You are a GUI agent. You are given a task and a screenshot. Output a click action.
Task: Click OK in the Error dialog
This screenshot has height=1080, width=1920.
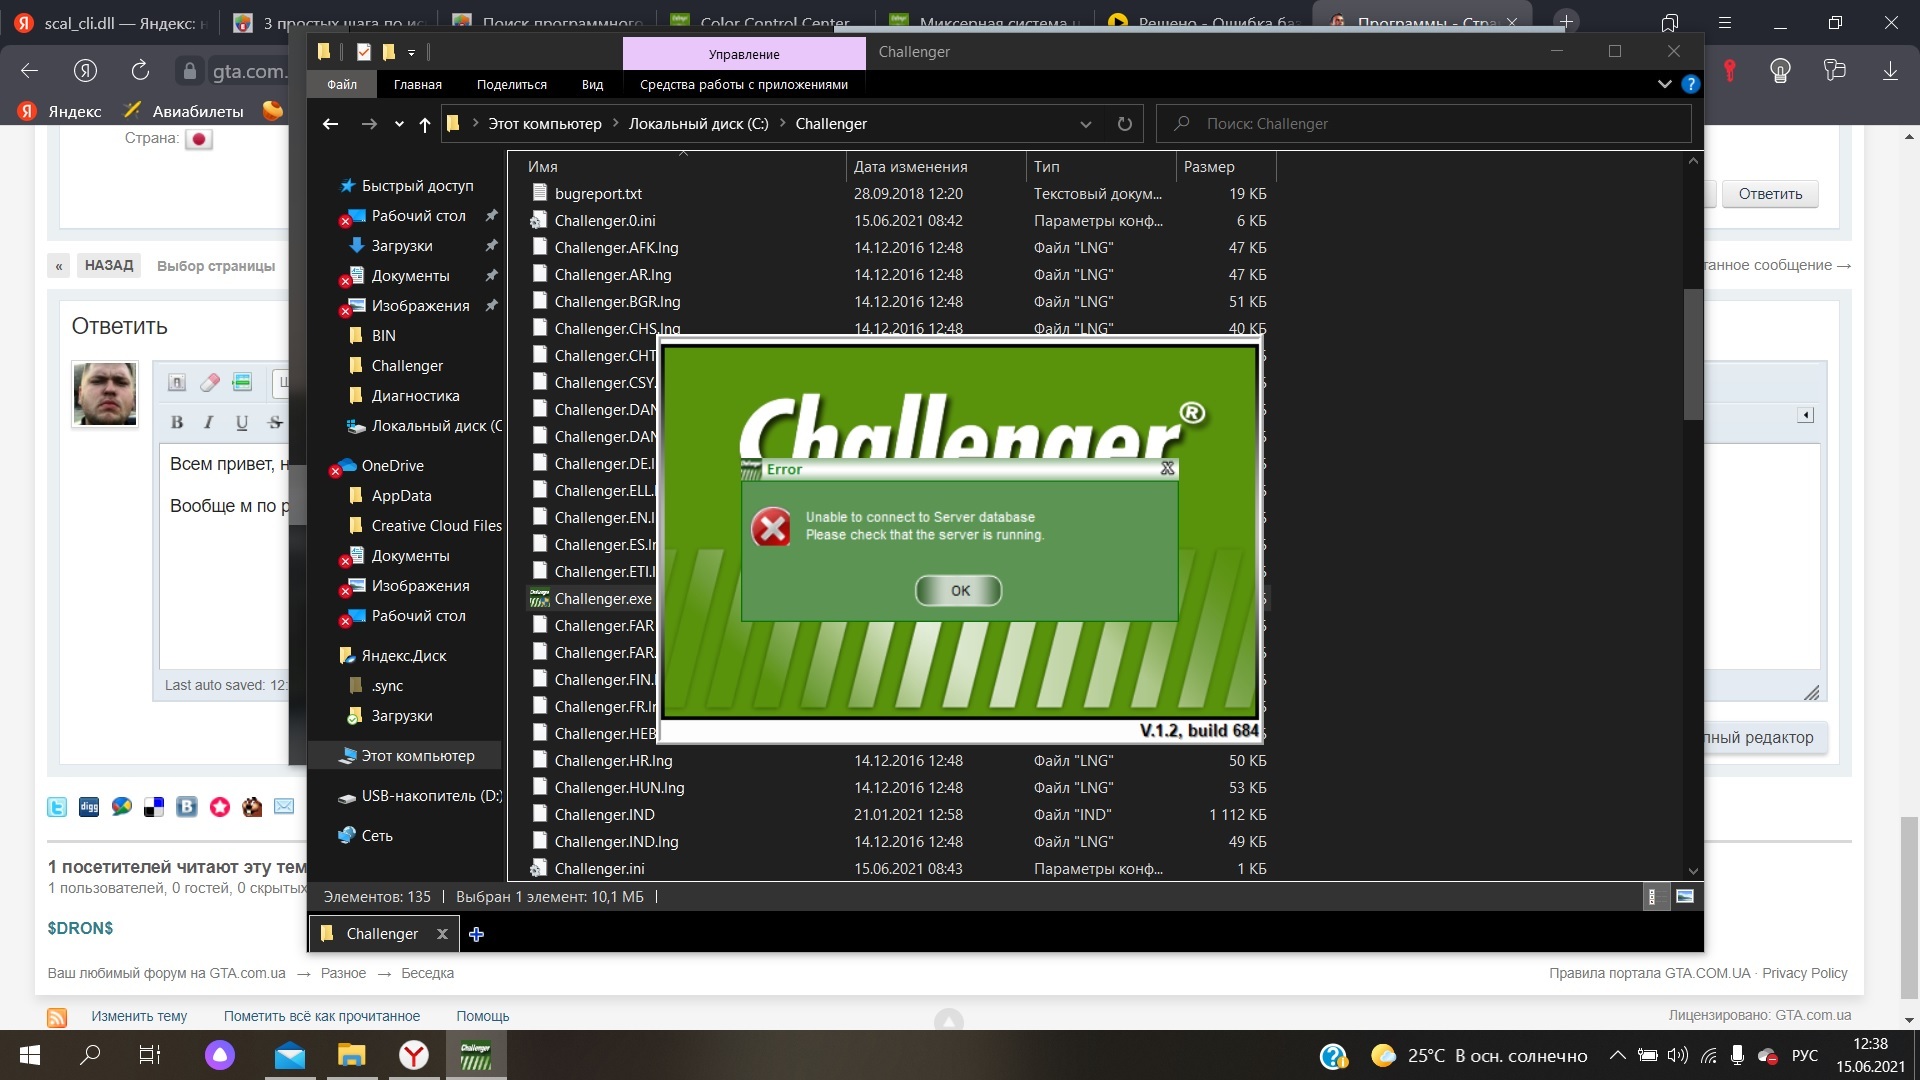coord(958,591)
